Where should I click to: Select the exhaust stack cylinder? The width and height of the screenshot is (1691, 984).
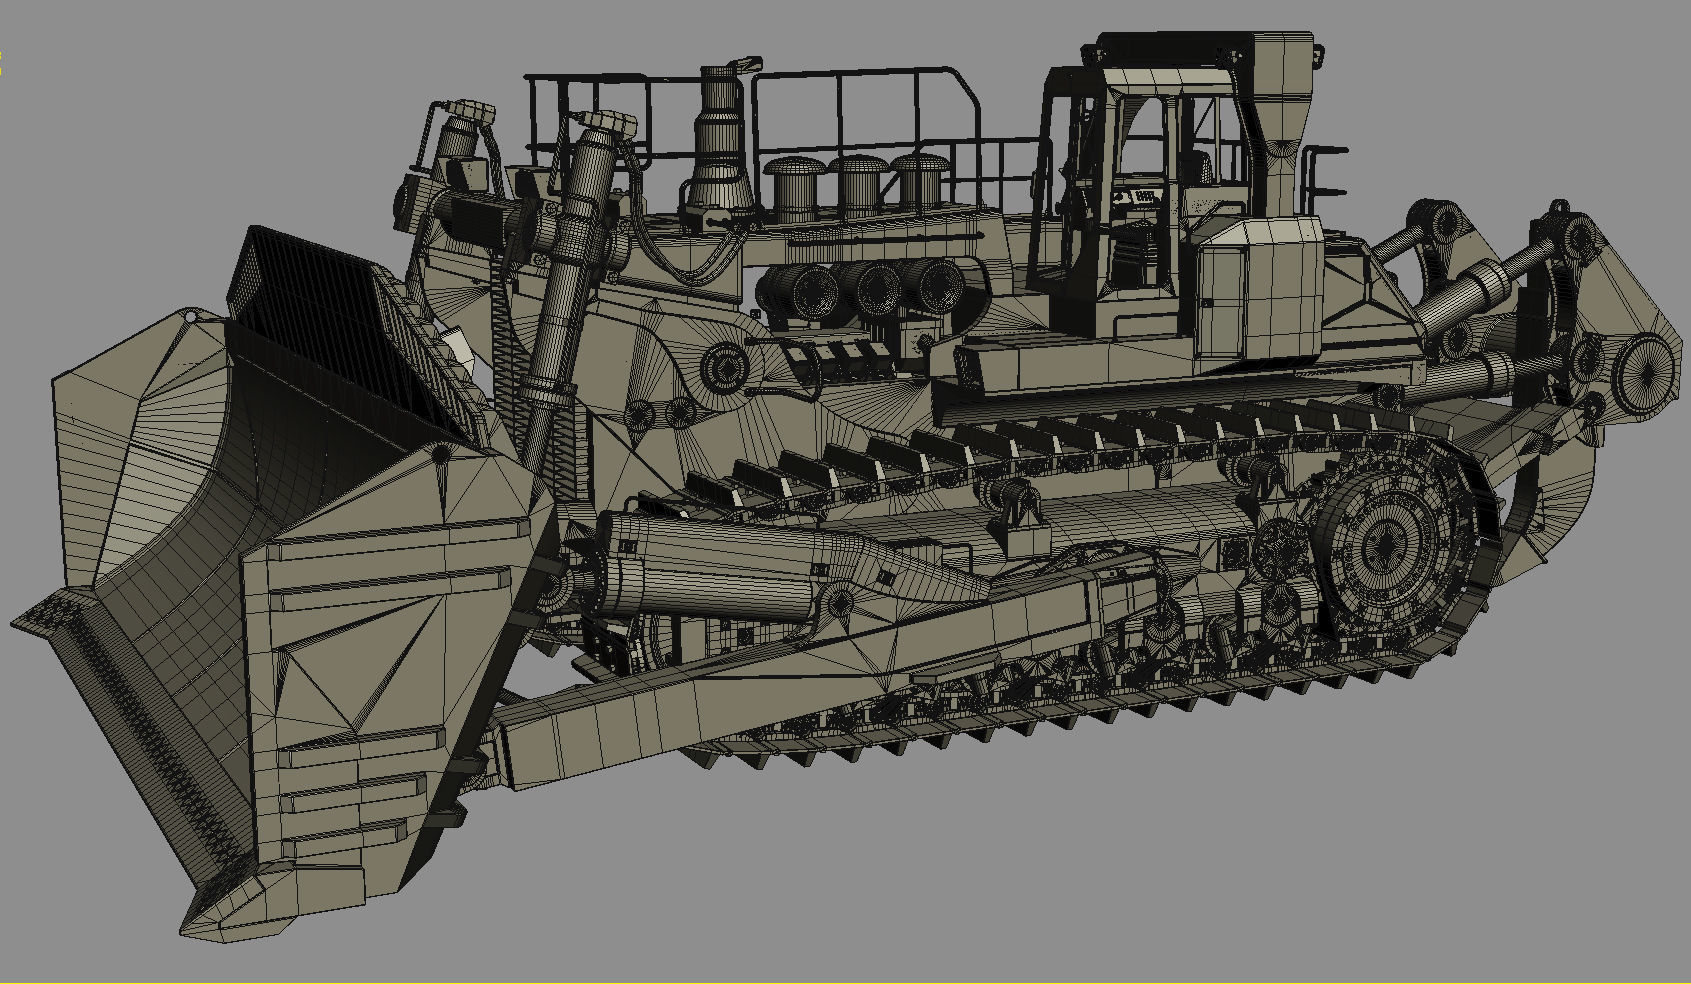click(720, 130)
